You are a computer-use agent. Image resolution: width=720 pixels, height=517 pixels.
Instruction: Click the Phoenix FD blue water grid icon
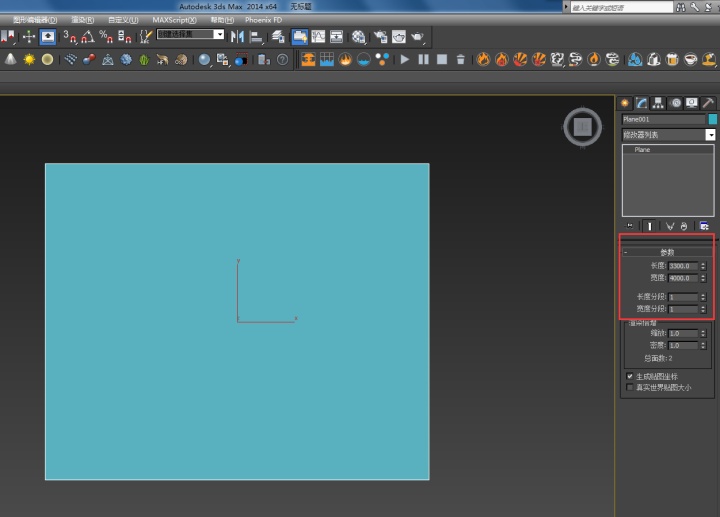(x=326, y=59)
